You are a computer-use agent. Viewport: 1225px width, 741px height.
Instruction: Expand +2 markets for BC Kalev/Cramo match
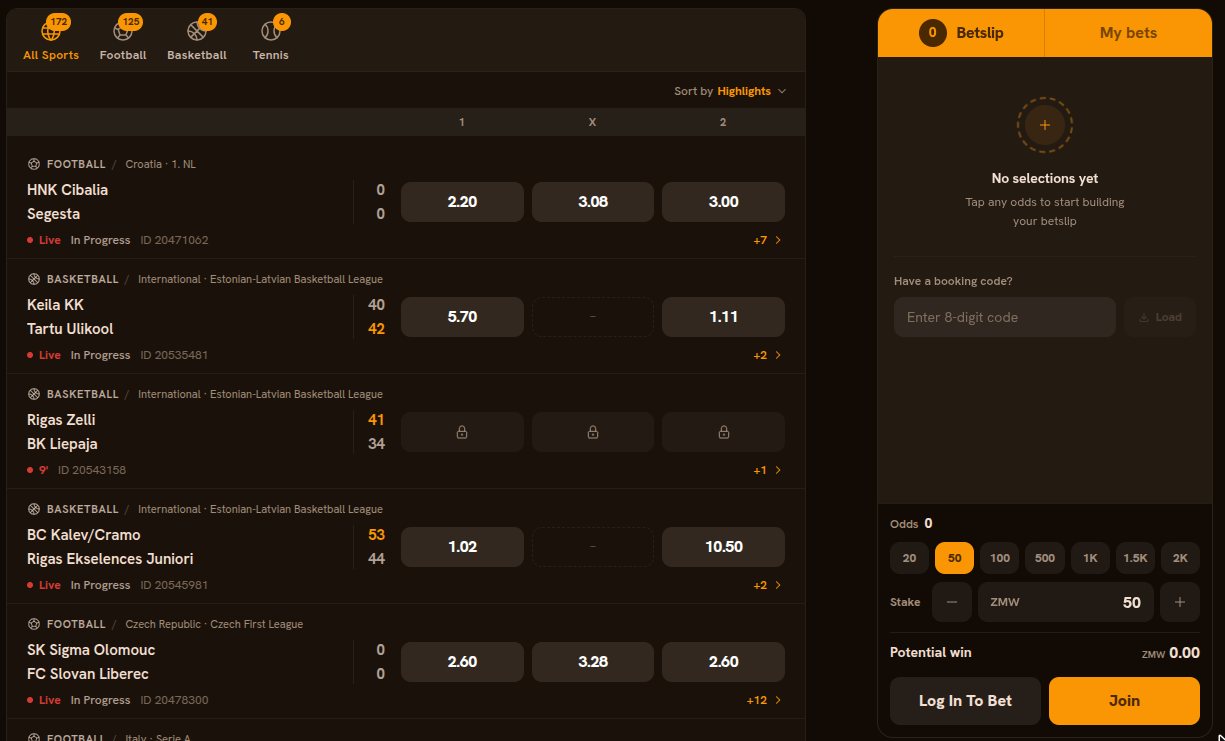767,585
